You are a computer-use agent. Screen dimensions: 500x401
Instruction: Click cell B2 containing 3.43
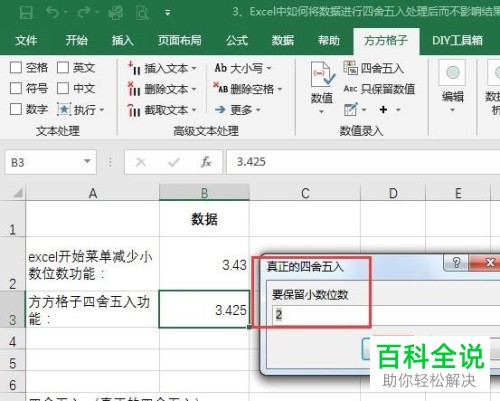point(204,264)
